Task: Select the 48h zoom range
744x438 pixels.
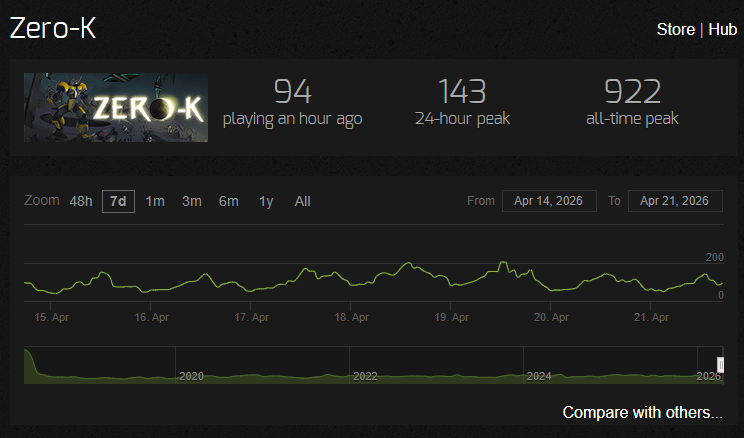Action: tap(81, 201)
